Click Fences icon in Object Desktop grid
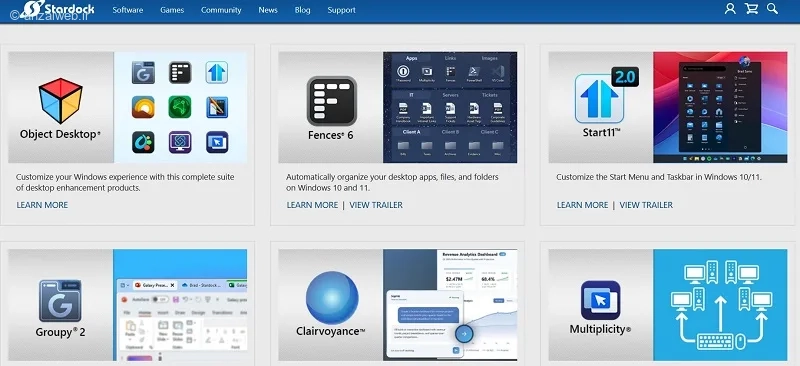This screenshot has width=800, height=366. 180,72
